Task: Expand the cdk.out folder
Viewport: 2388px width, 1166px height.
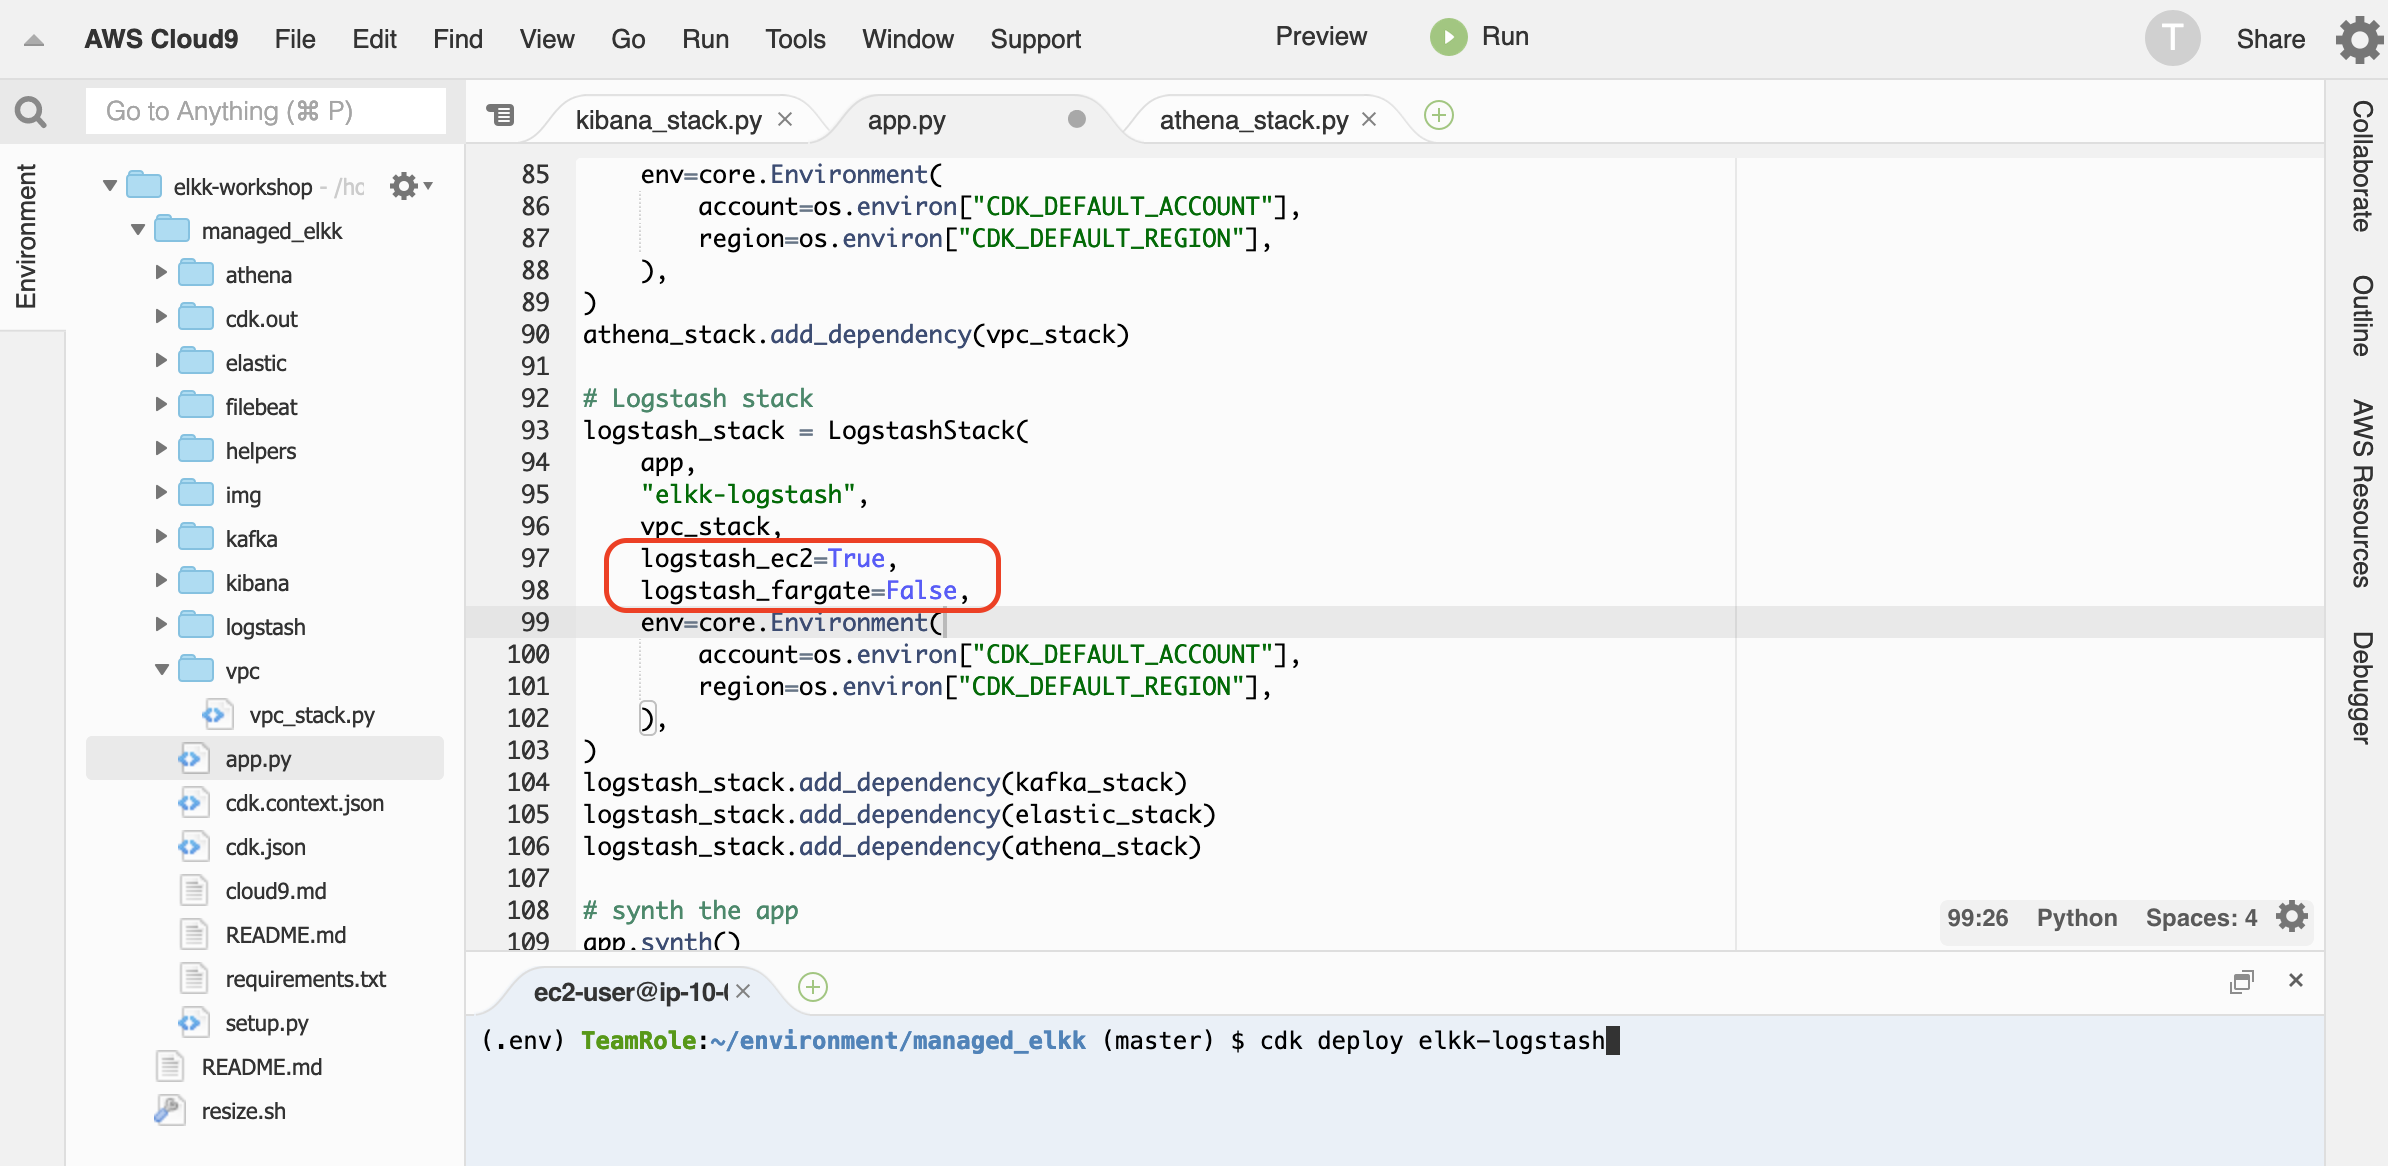Action: pyautogui.click(x=161, y=317)
